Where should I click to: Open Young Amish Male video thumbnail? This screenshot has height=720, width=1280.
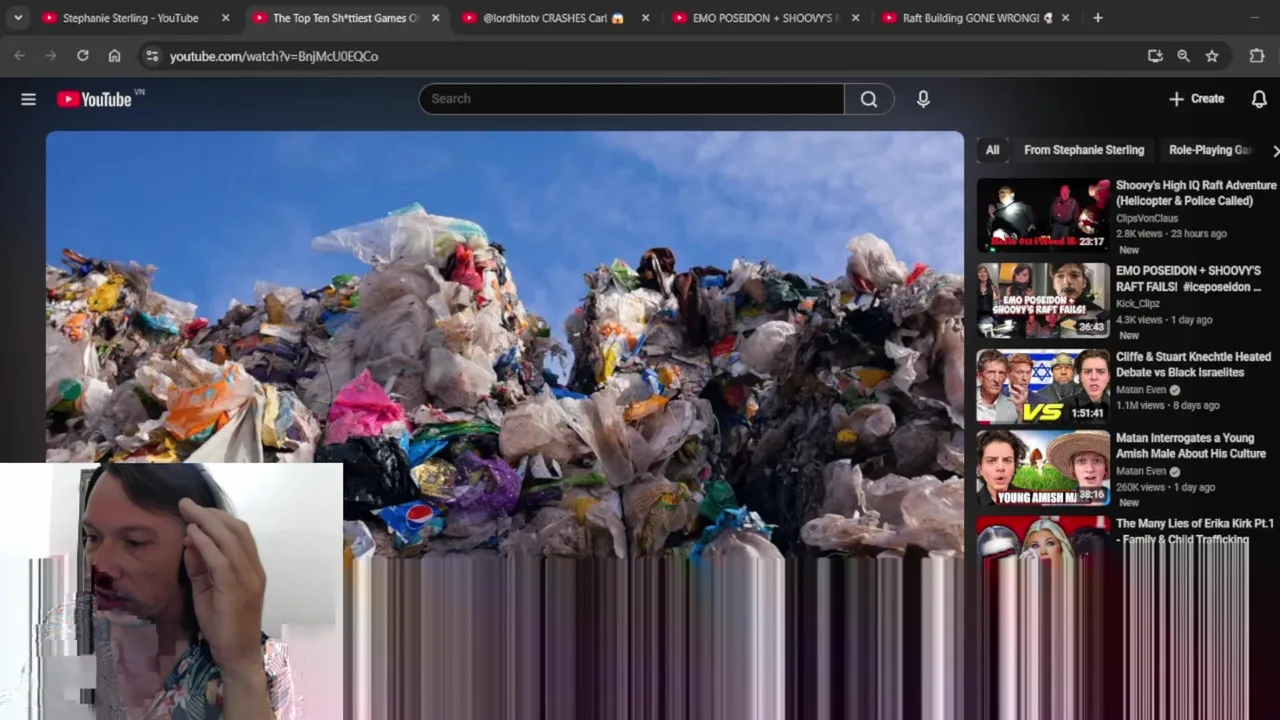(x=1043, y=468)
